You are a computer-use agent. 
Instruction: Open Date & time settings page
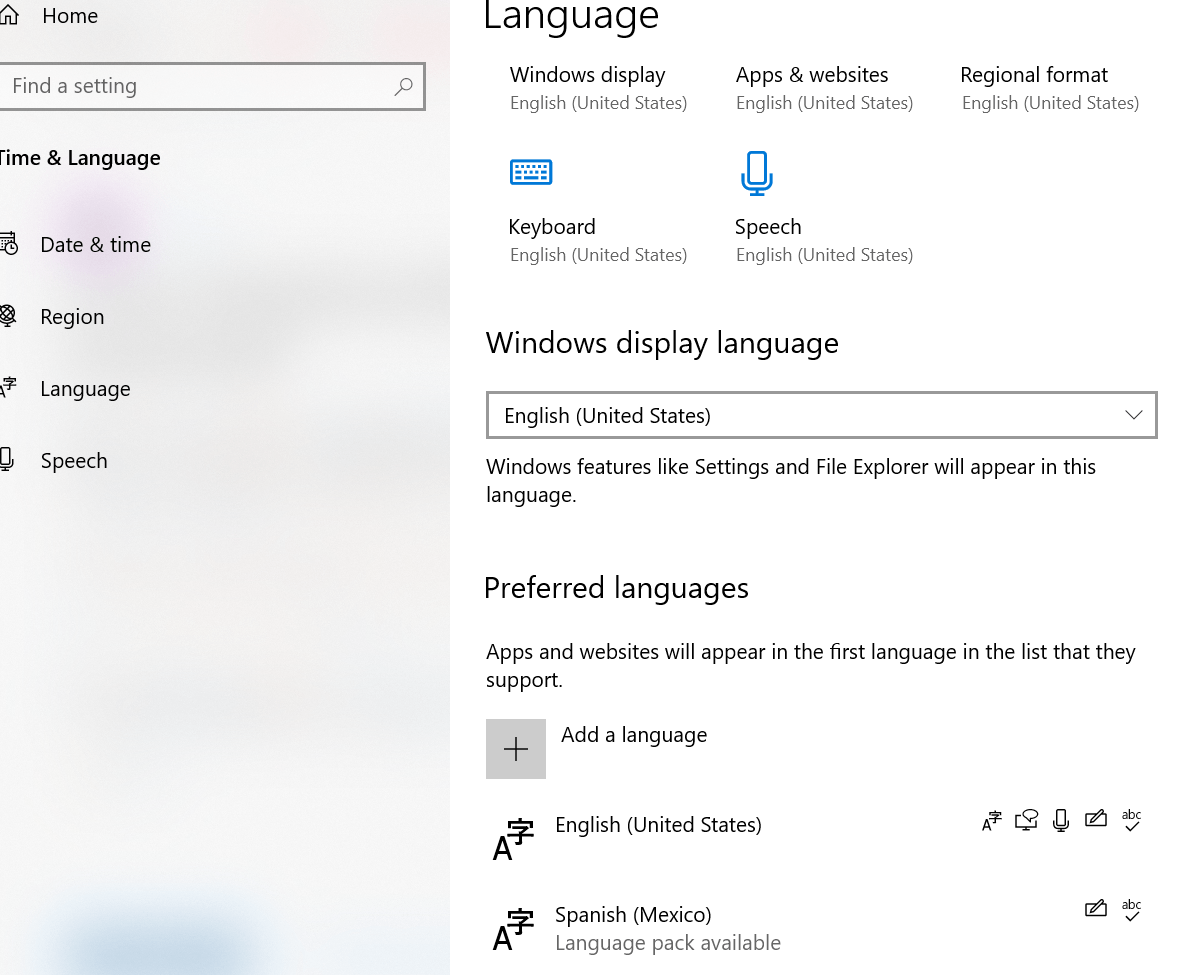coord(95,245)
